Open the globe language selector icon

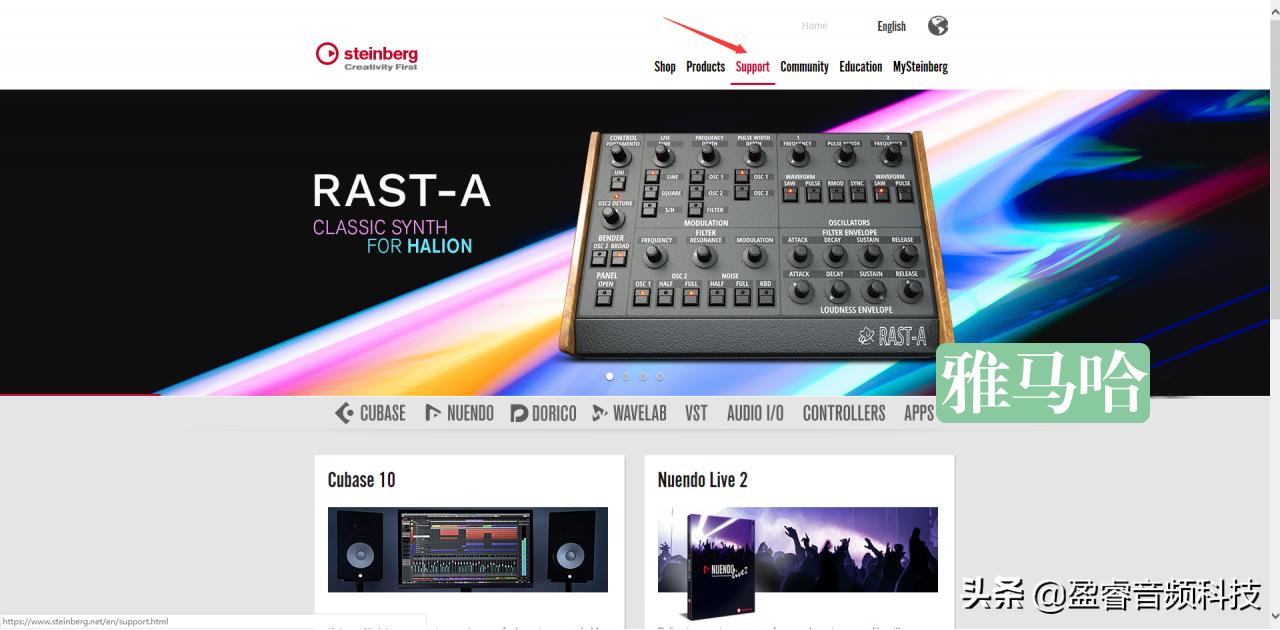(938, 26)
